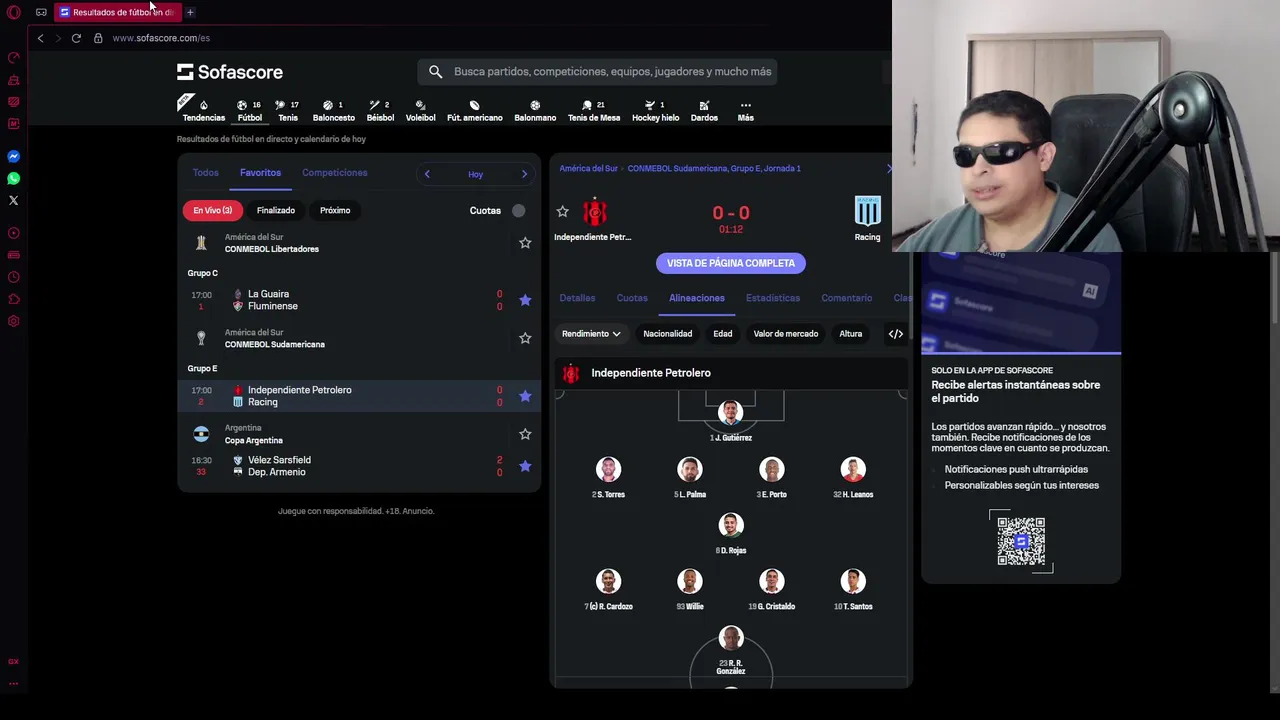Click the Sofascore logo
The image size is (1280, 720).
coord(230,72)
